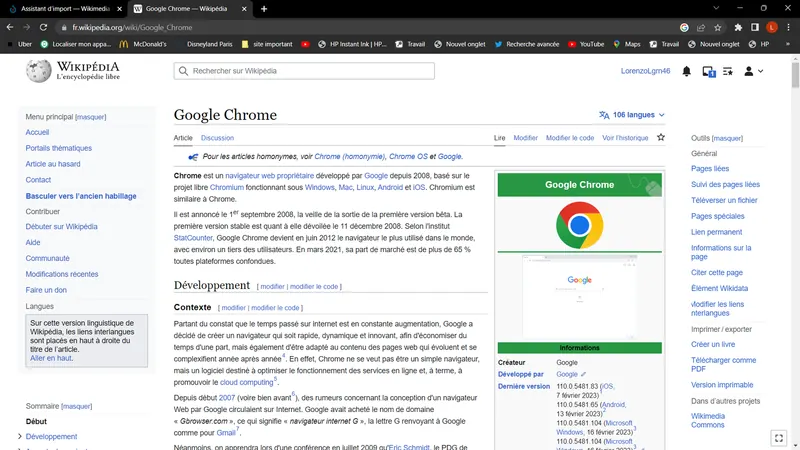Toggle fullscreen width icon at bottom right

[779, 438]
